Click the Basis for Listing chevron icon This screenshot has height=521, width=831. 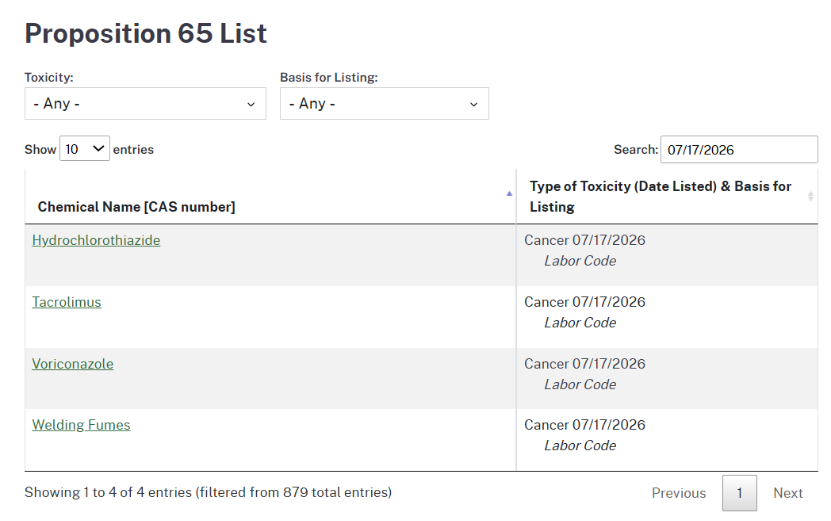click(474, 104)
